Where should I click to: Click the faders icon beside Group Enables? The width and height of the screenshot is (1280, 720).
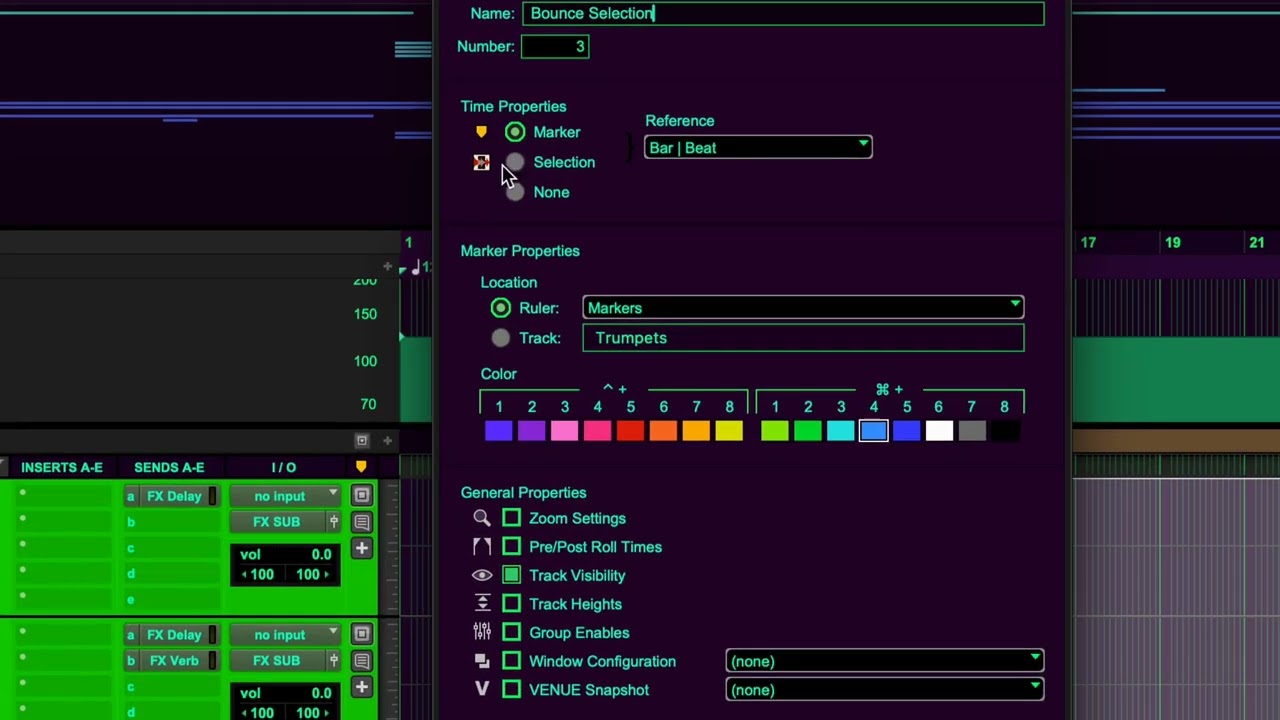click(x=482, y=632)
